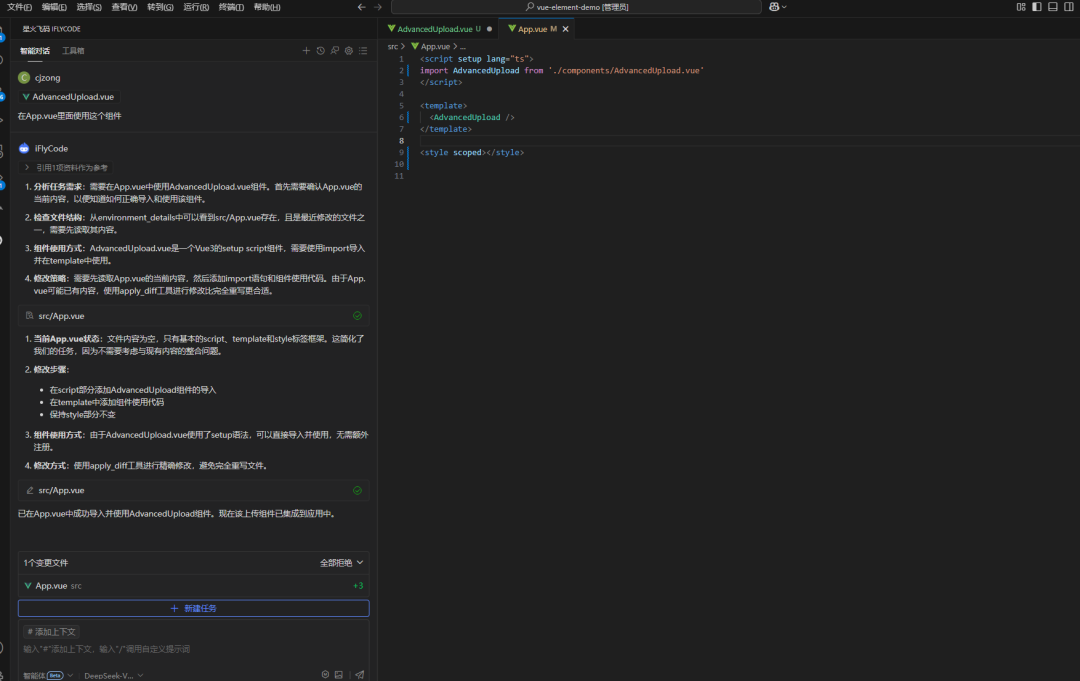Click the <style scoped> code line
The image size is (1080, 681).
coord(472,152)
